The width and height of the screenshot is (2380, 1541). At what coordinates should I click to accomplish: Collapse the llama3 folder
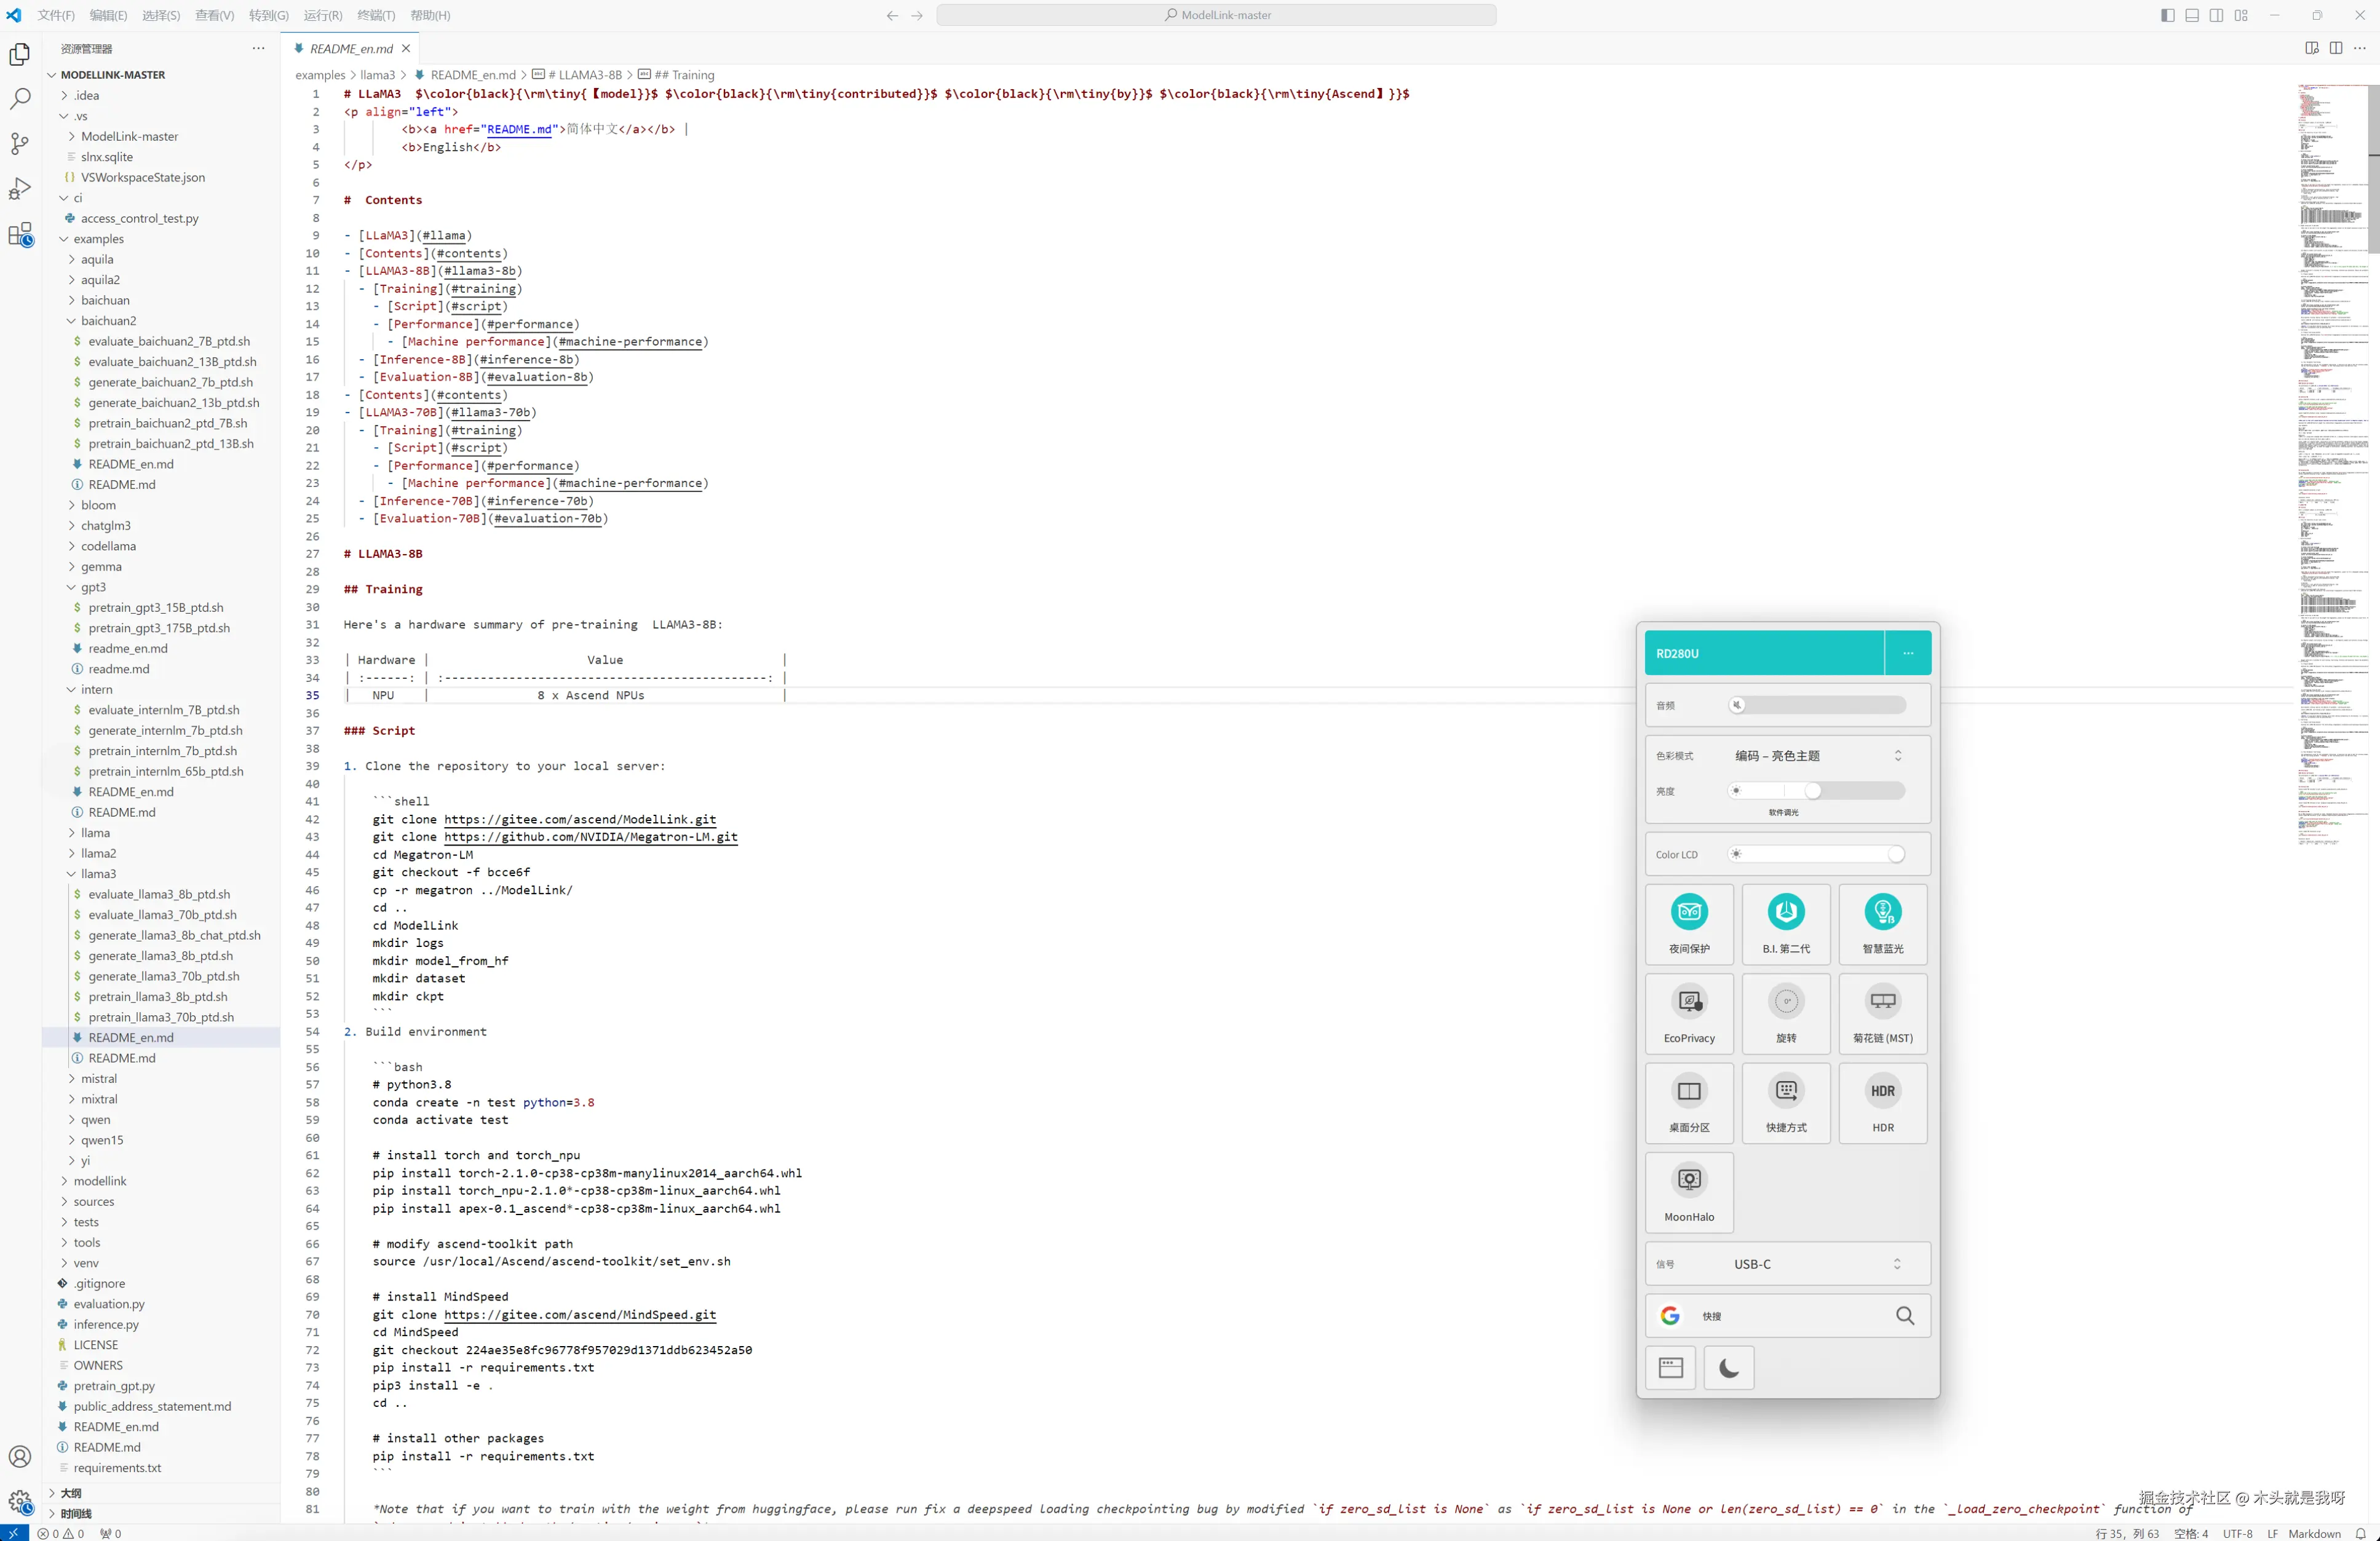pos(98,874)
